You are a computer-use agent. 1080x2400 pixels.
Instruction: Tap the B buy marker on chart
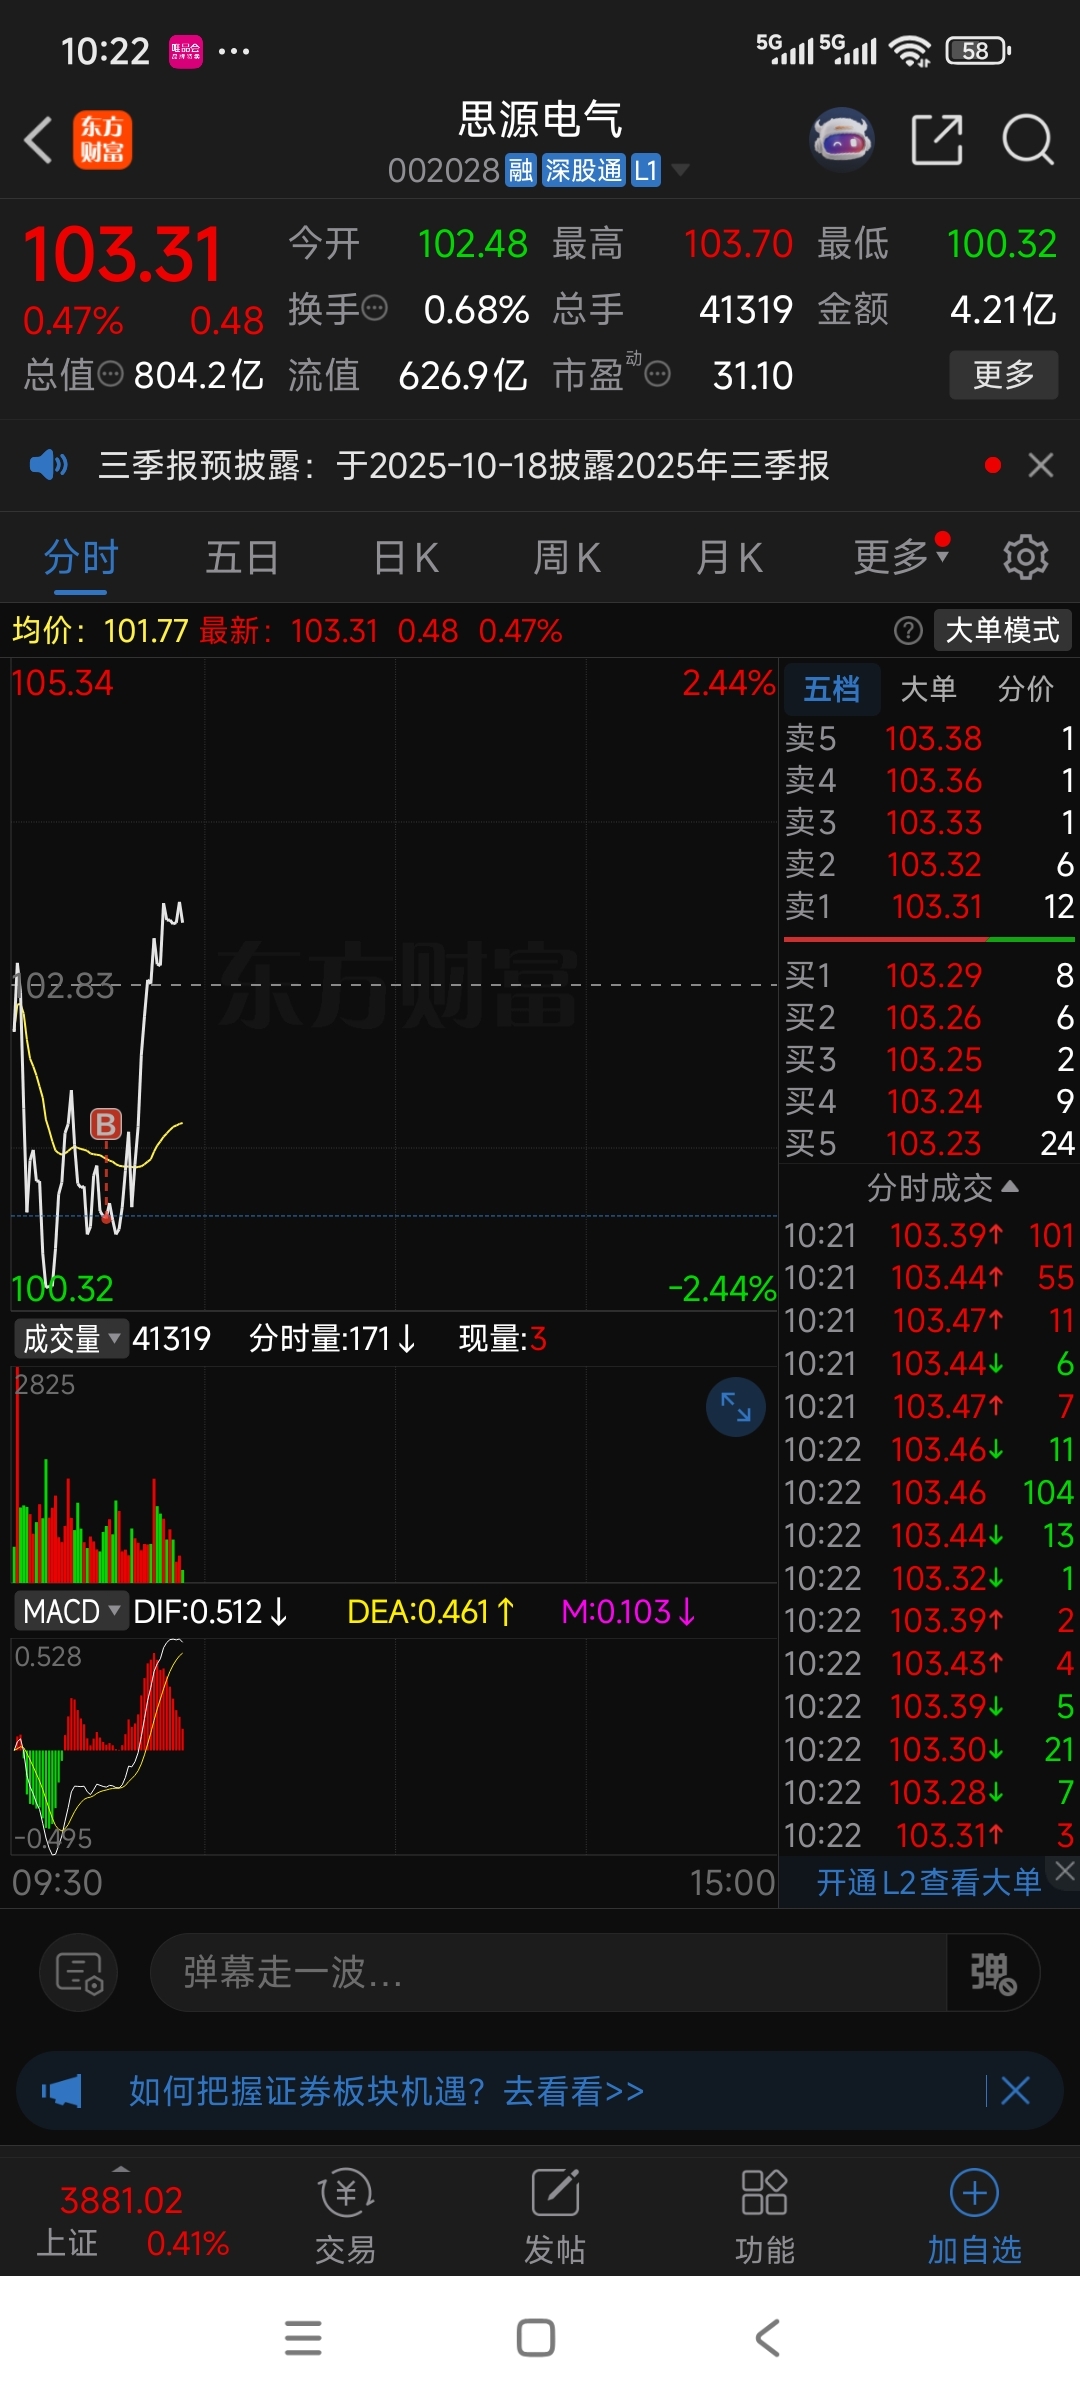pos(106,1124)
